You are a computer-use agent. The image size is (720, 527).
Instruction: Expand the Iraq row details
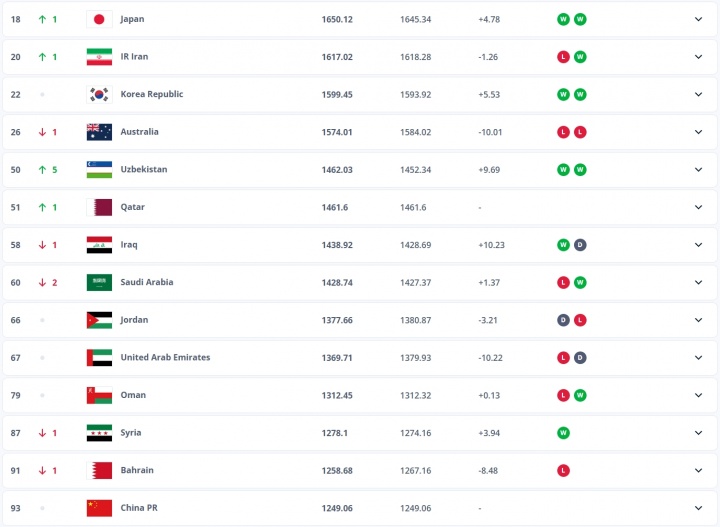click(699, 245)
